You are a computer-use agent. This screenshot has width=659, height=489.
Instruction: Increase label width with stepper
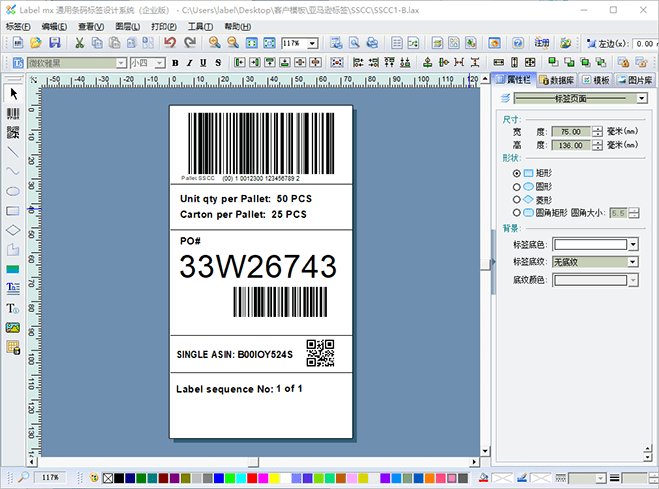coord(597,129)
